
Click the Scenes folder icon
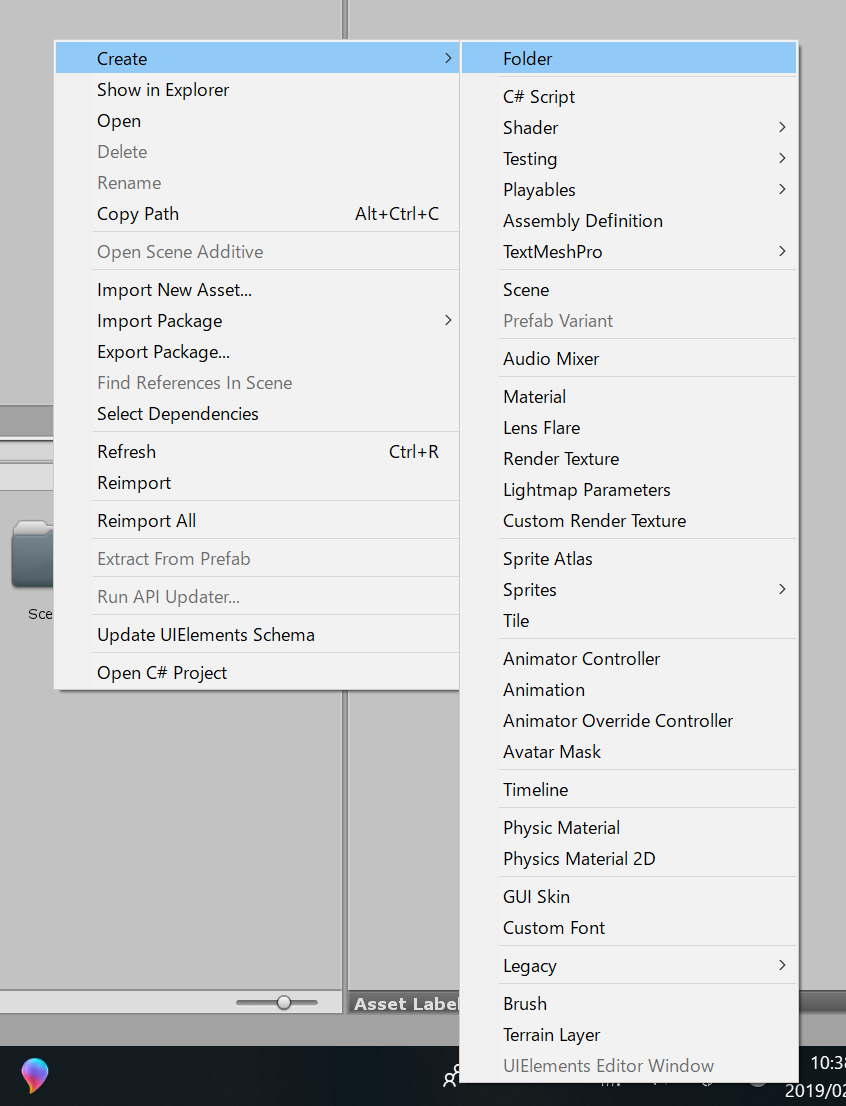(x=32, y=556)
